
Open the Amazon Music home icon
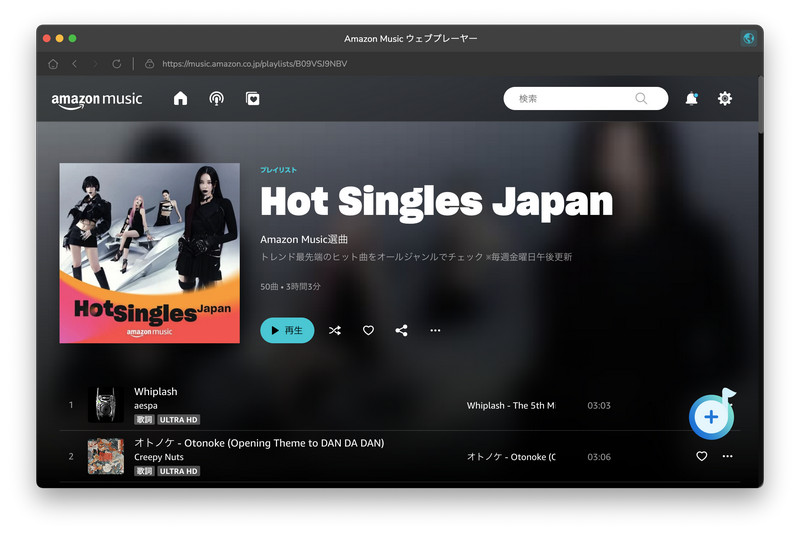tap(180, 98)
